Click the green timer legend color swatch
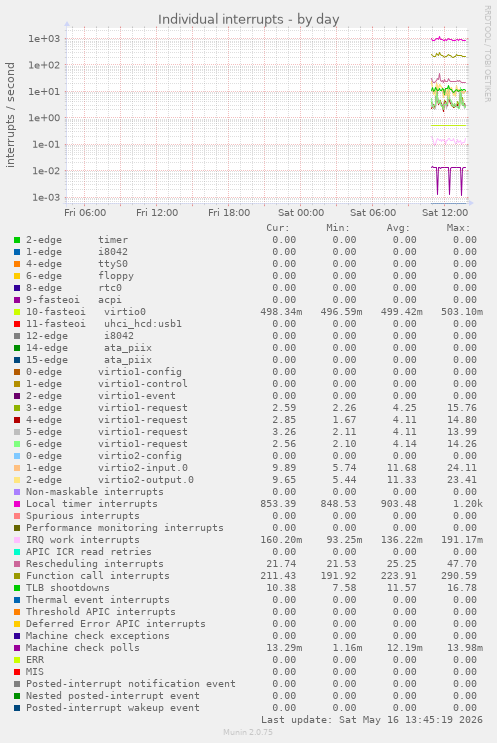 pos(17,240)
